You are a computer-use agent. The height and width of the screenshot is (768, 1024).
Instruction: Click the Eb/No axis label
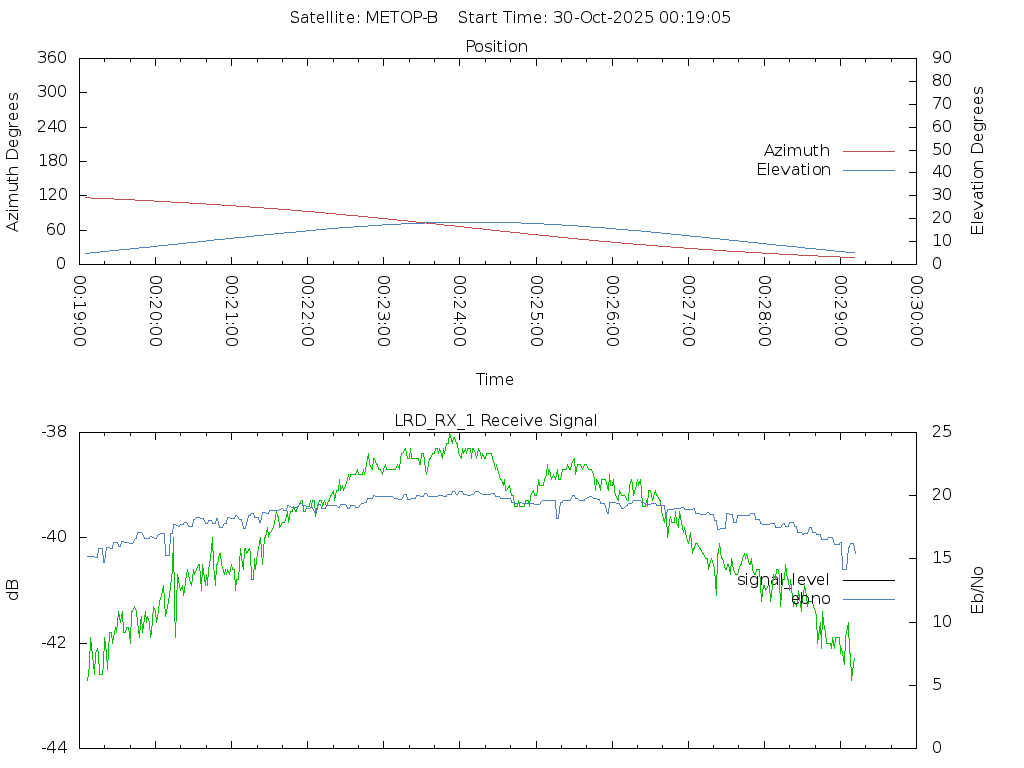coord(978,590)
